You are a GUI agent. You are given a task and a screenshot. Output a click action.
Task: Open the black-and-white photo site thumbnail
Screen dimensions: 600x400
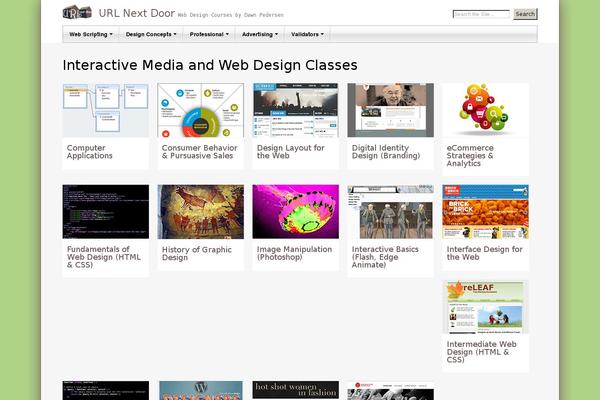390,390
